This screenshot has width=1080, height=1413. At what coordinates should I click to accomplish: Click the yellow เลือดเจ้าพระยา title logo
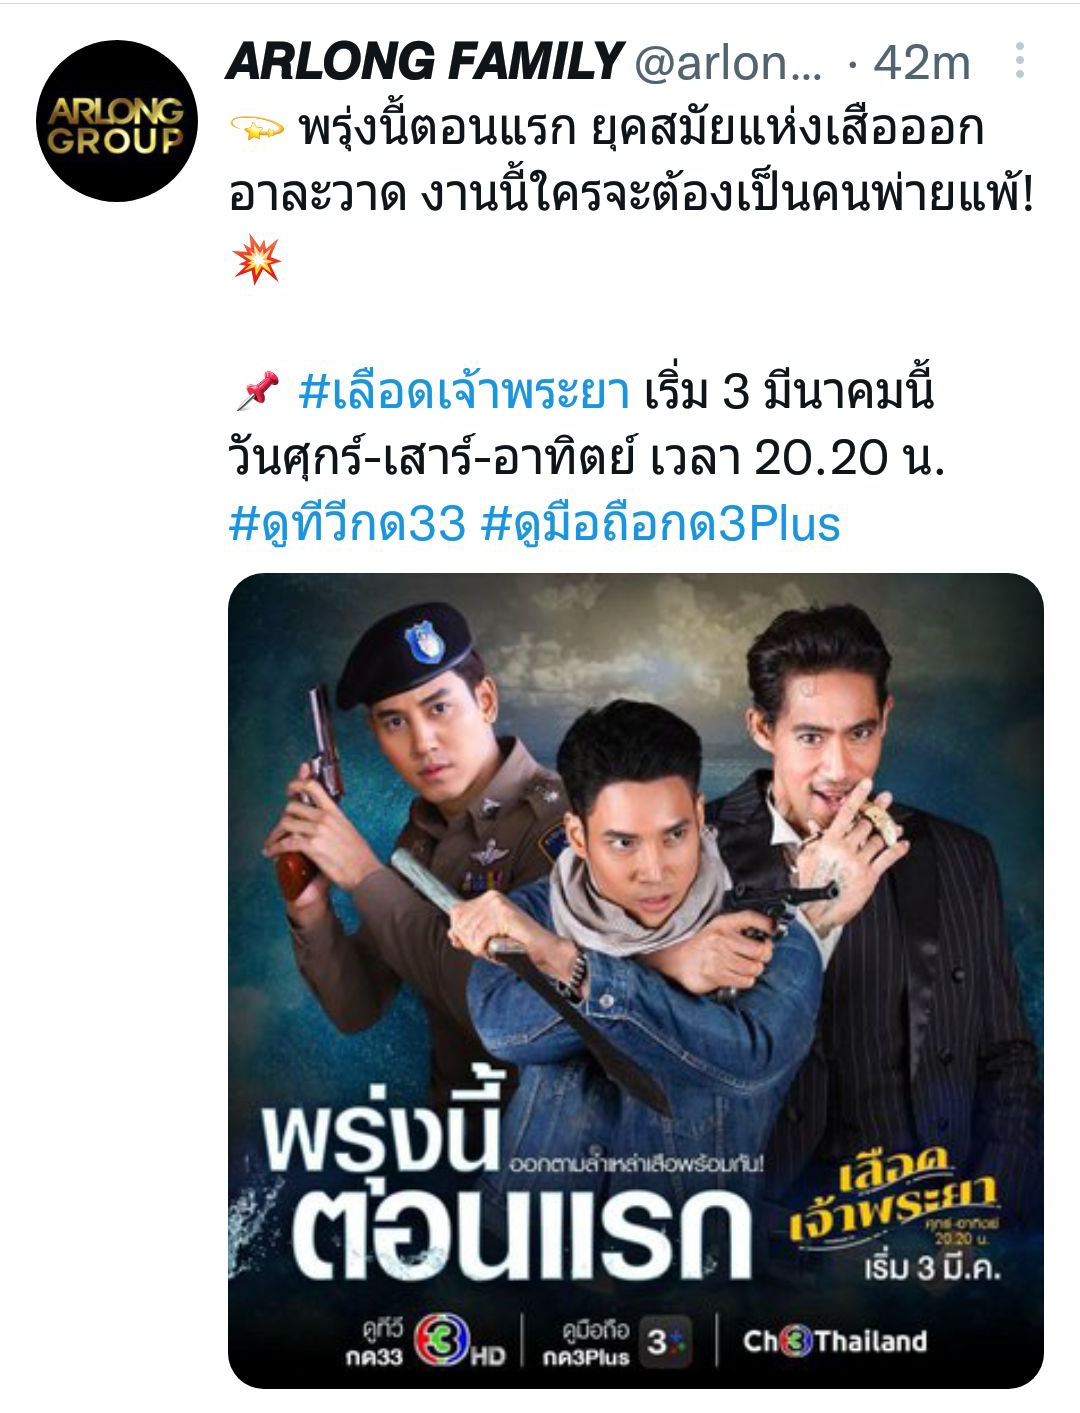[892, 1194]
